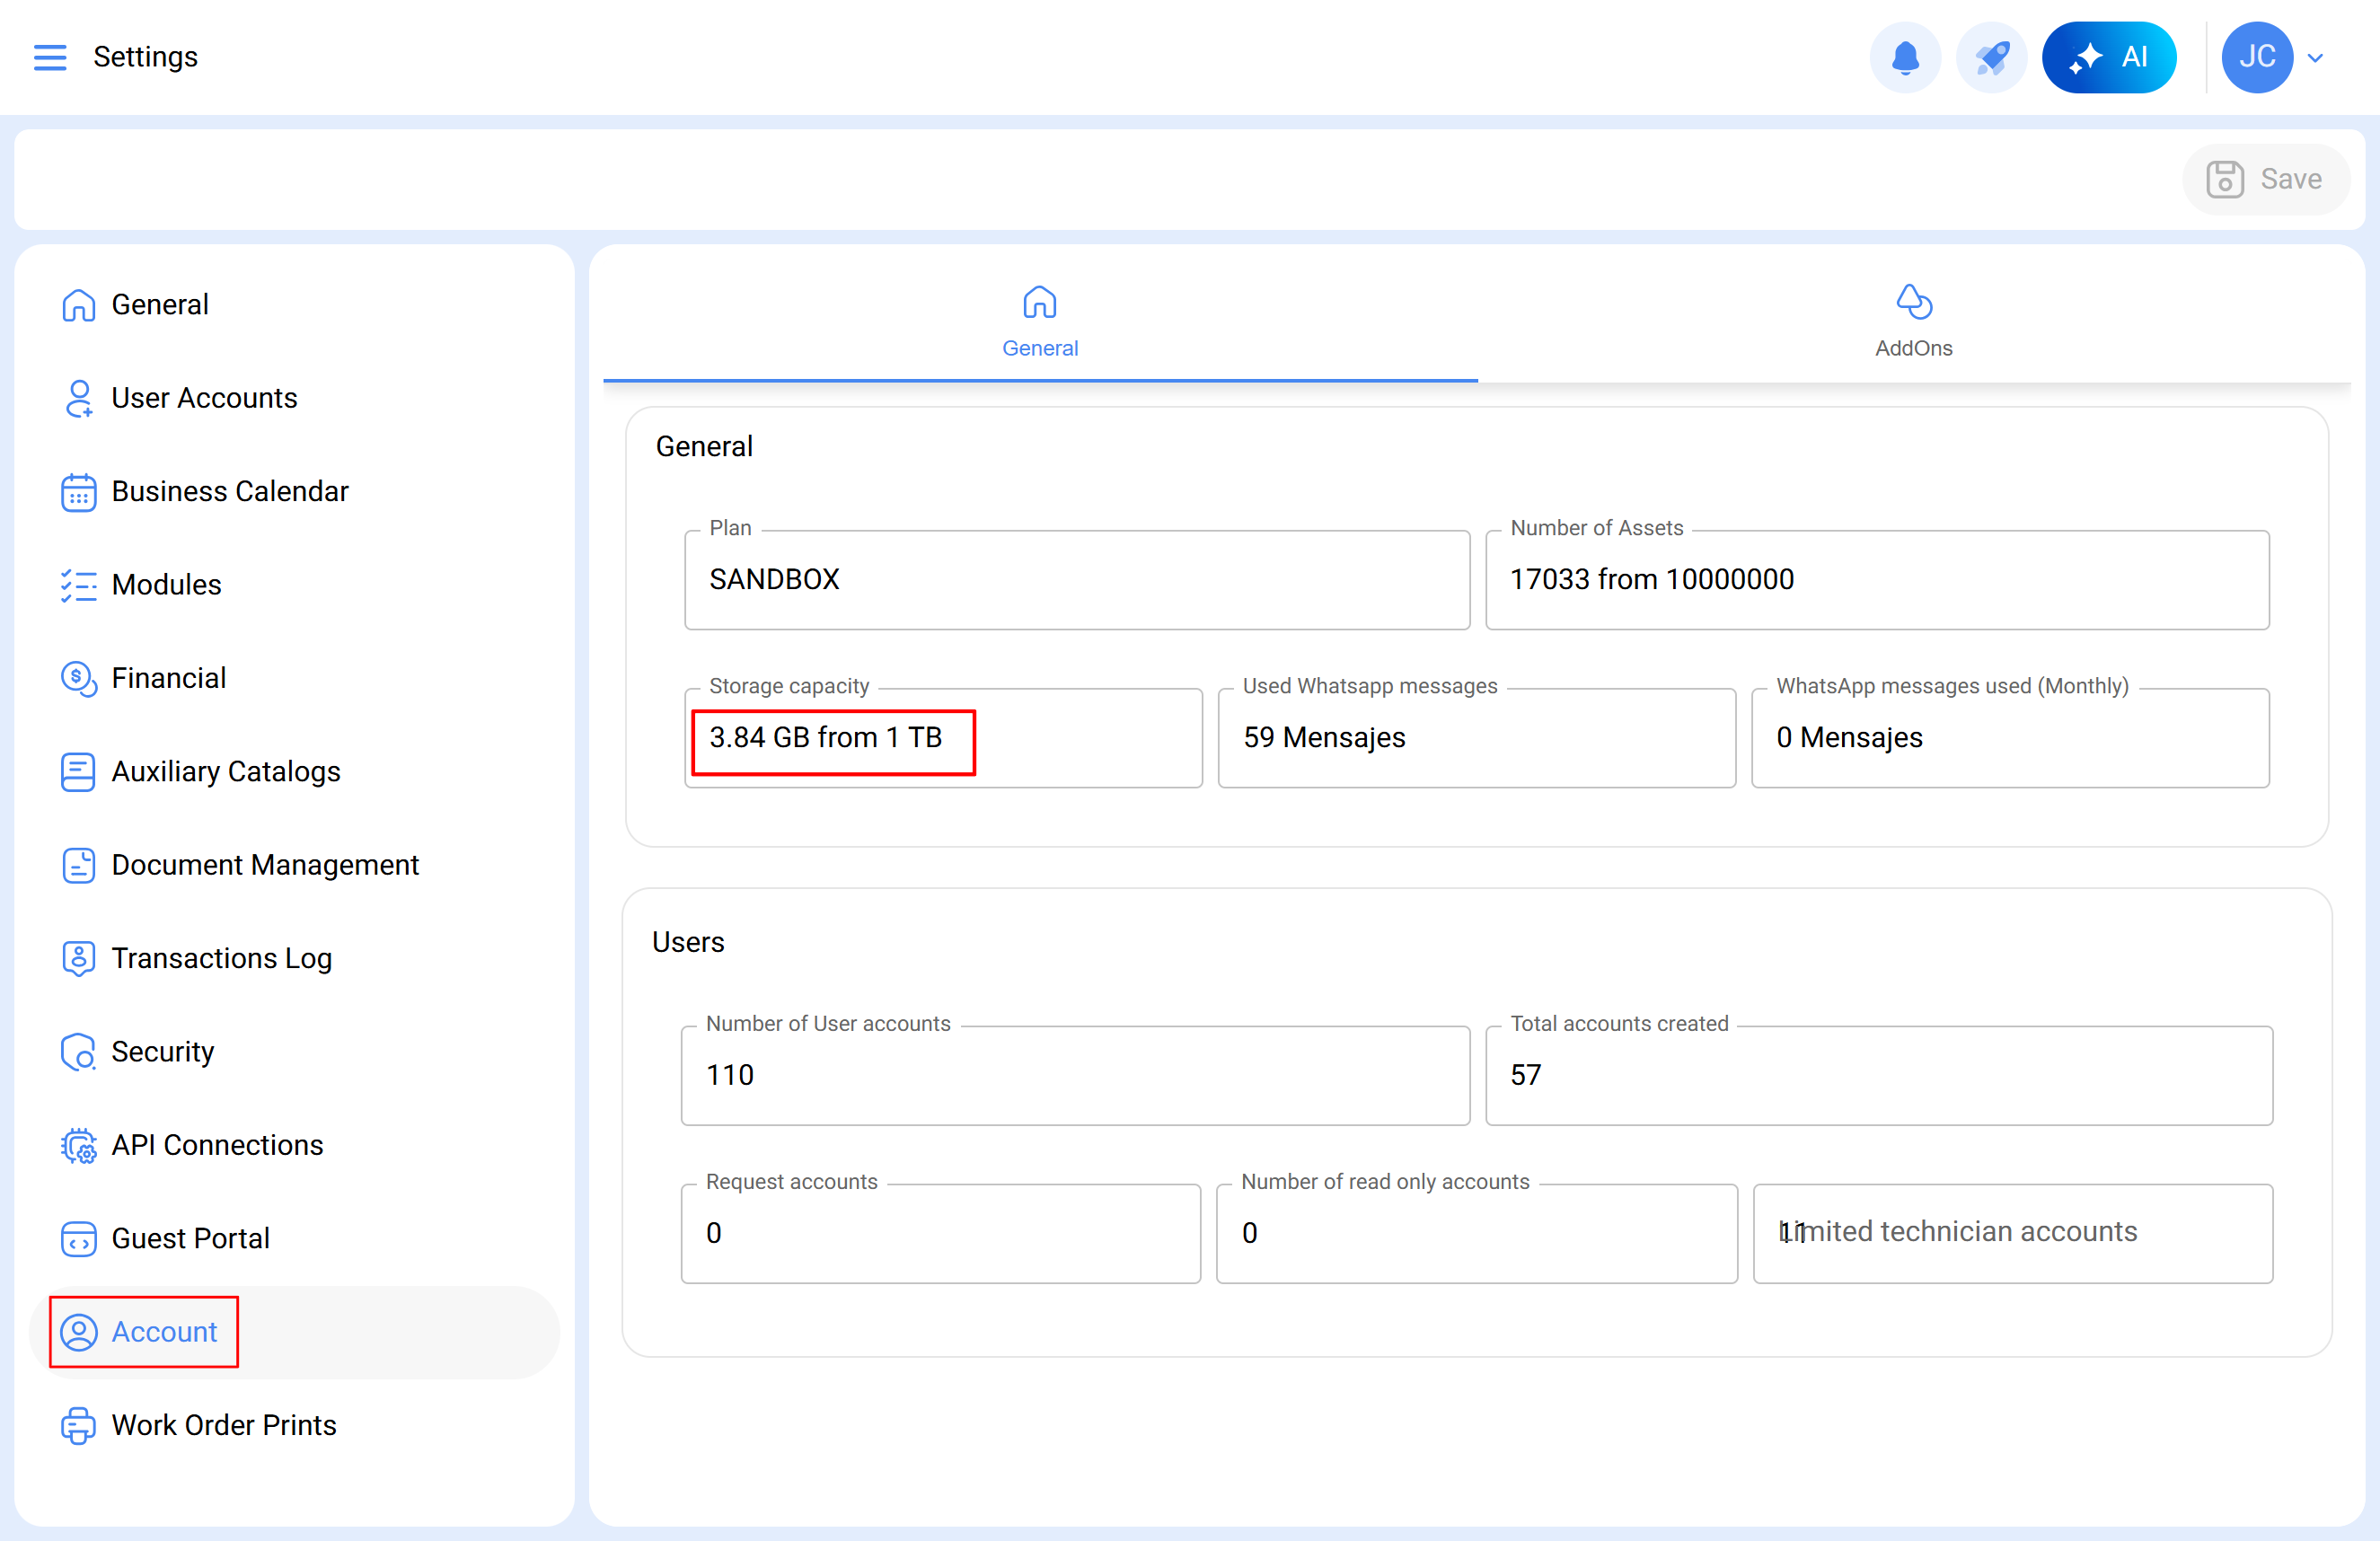
Task: Open API Connections settings
Action: coord(217,1144)
